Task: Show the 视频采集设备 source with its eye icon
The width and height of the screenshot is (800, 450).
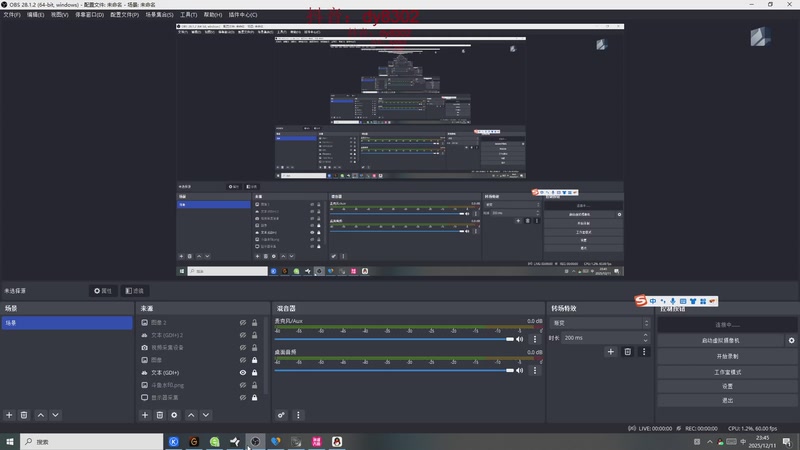Action: 243,347
